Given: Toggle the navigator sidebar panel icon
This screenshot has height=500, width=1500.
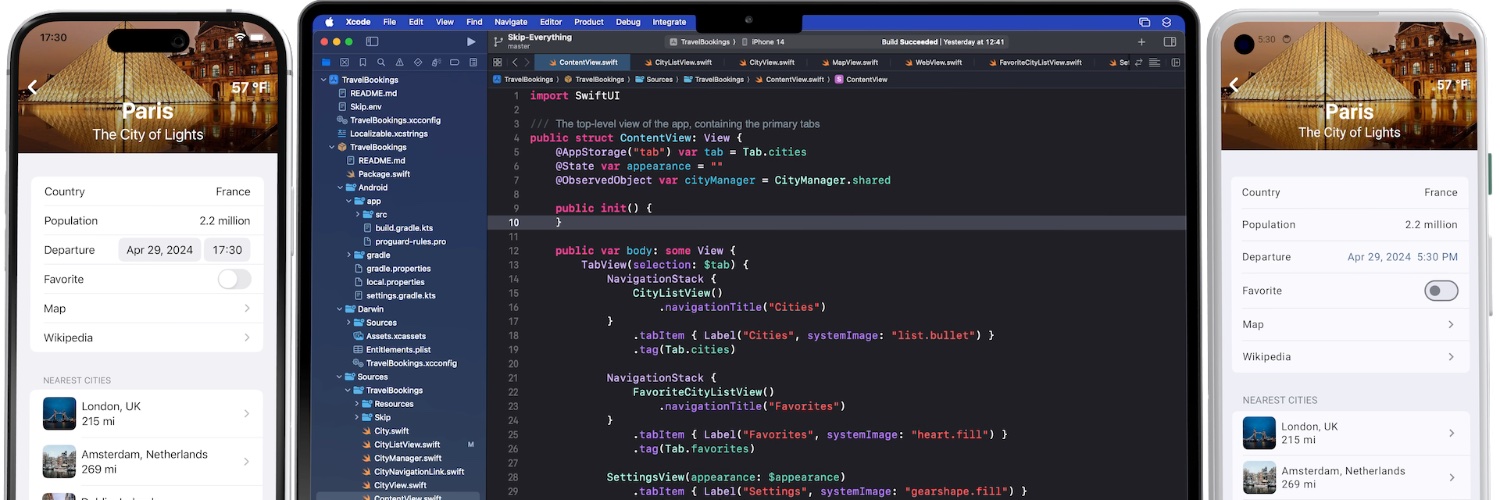Looking at the screenshot, I should point(372,42).
